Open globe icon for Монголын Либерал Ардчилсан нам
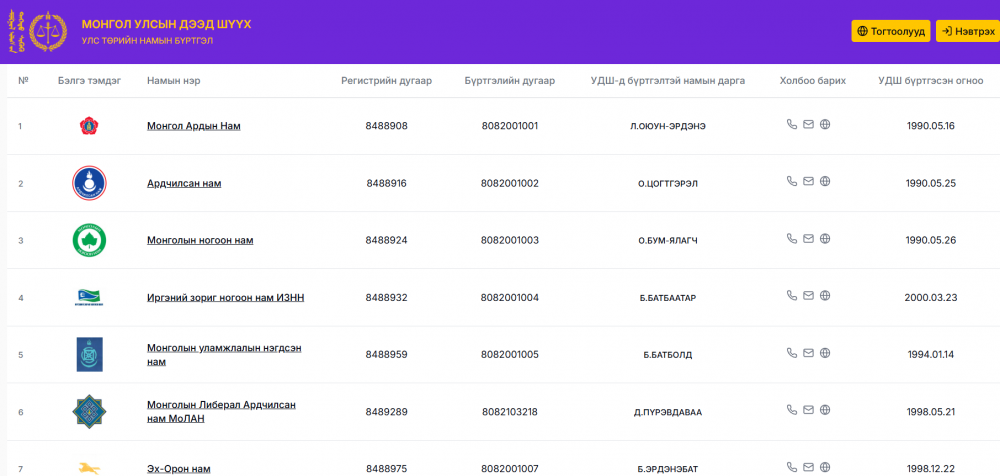This screenshot has width=1000, height=476. [x=825, y=410]
